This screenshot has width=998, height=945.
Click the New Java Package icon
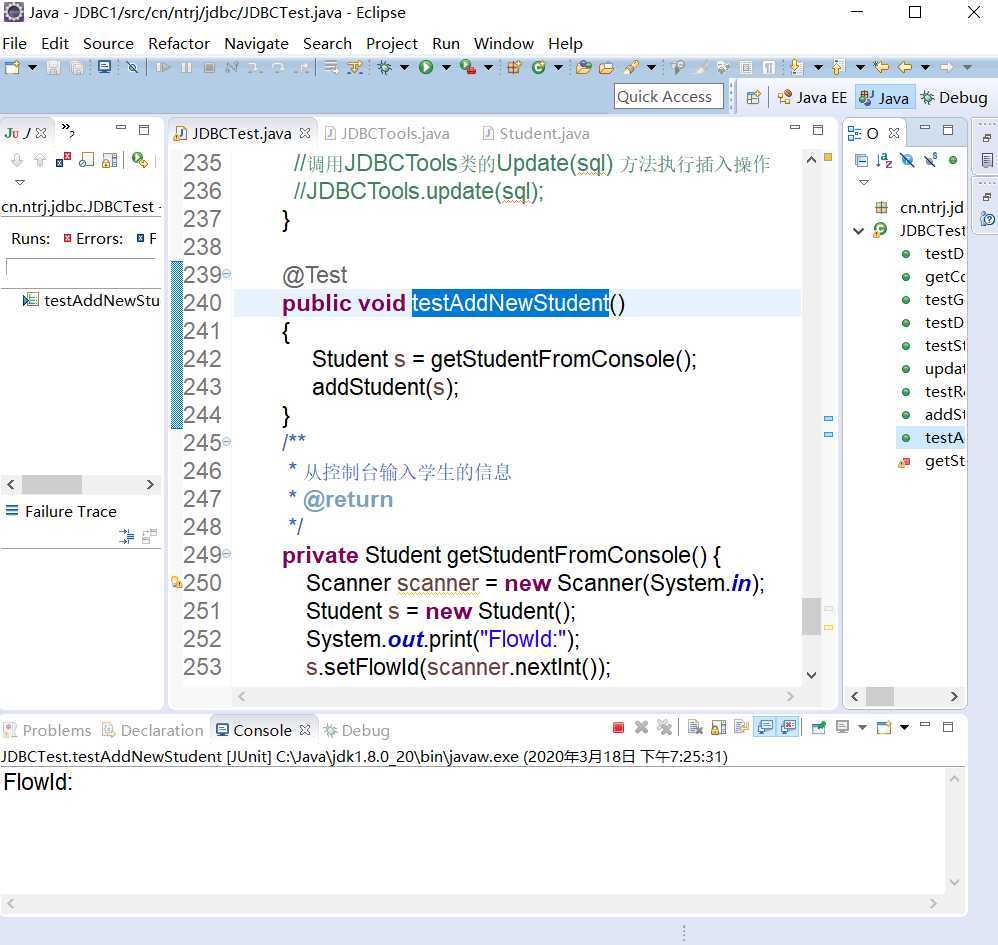[x=514, y=67]
